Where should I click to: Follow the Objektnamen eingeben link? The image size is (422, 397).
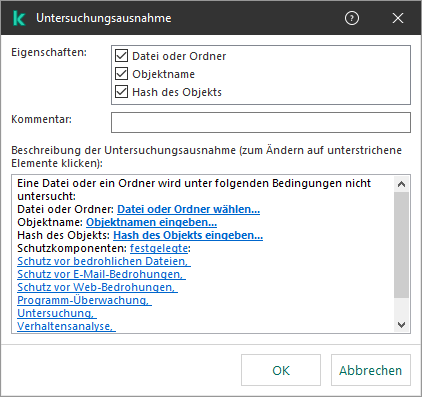pyautogui.click(x=151, y=222)
